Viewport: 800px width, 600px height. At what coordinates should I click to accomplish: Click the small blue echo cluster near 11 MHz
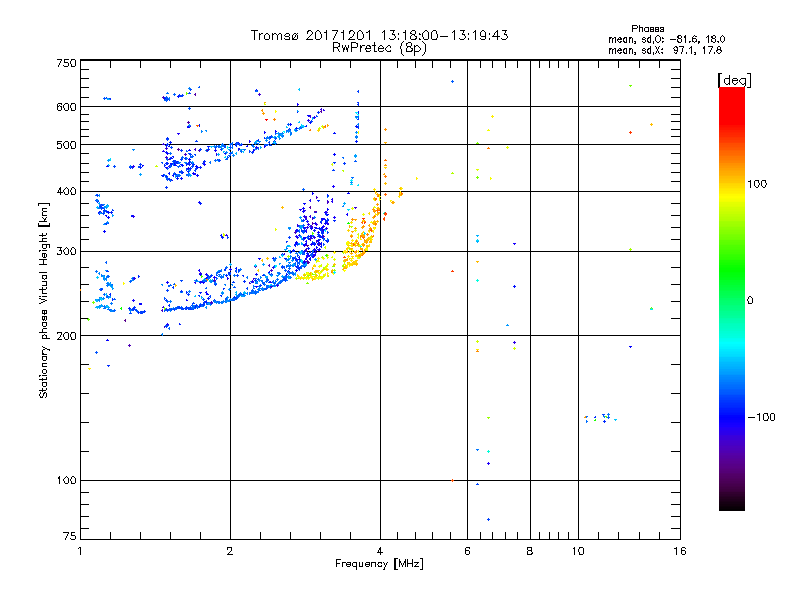click(x=601, y=418)
